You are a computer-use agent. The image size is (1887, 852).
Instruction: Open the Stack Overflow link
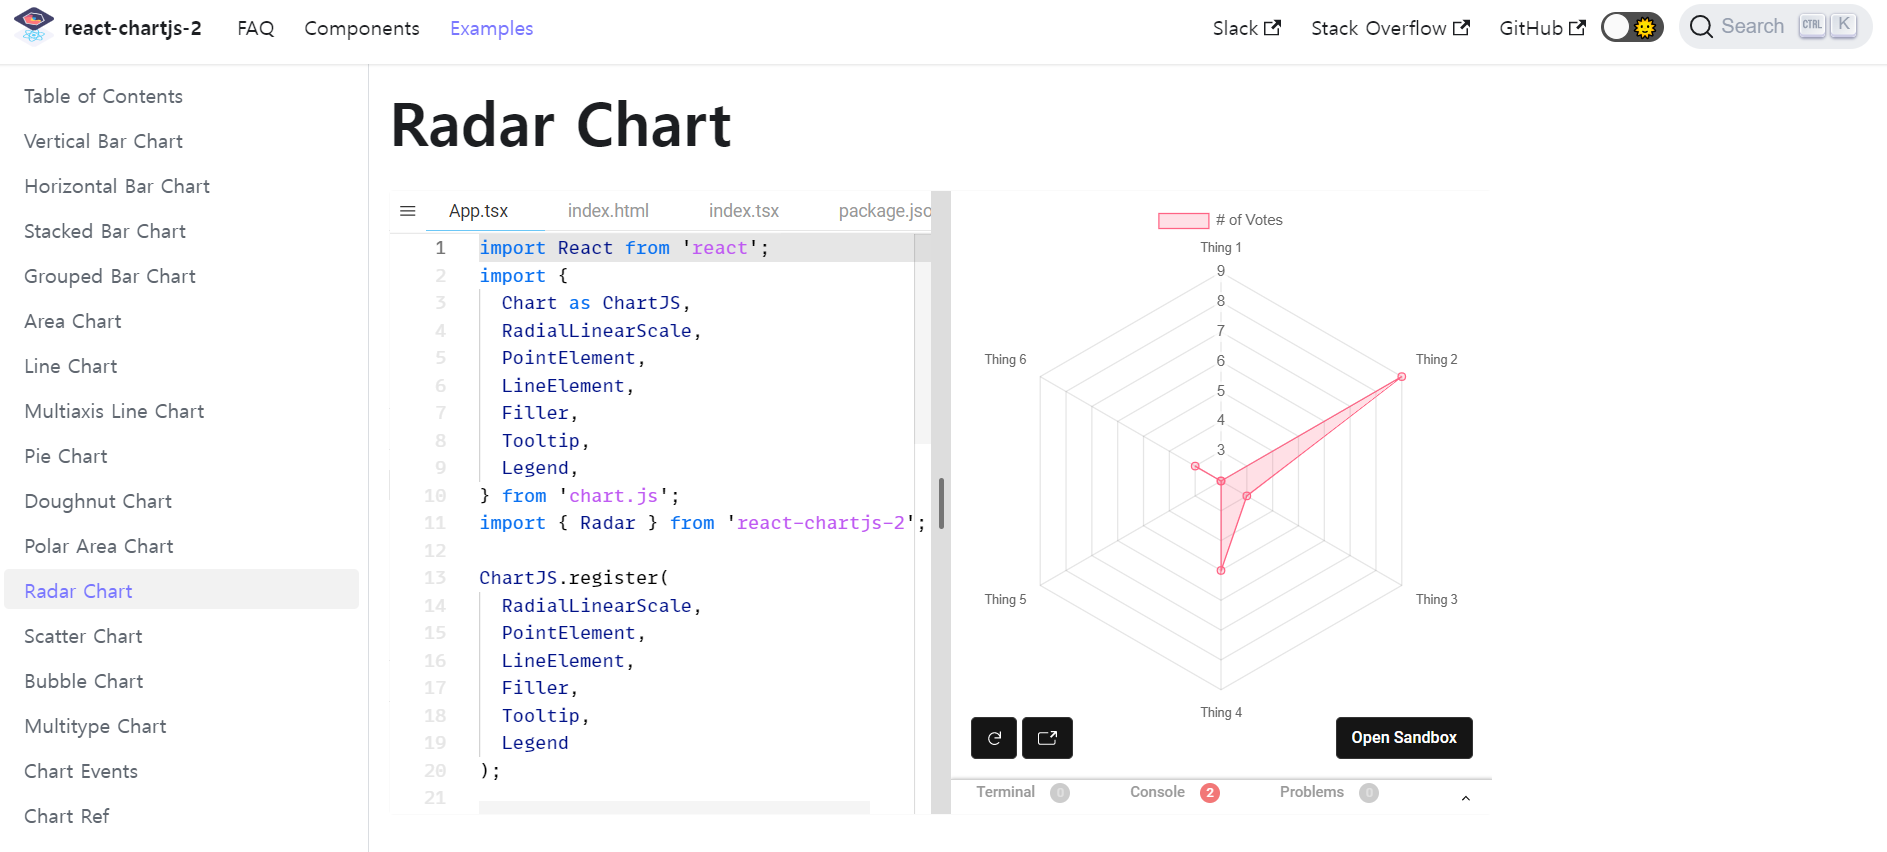pyautogui.click(x=1390, y=28)
